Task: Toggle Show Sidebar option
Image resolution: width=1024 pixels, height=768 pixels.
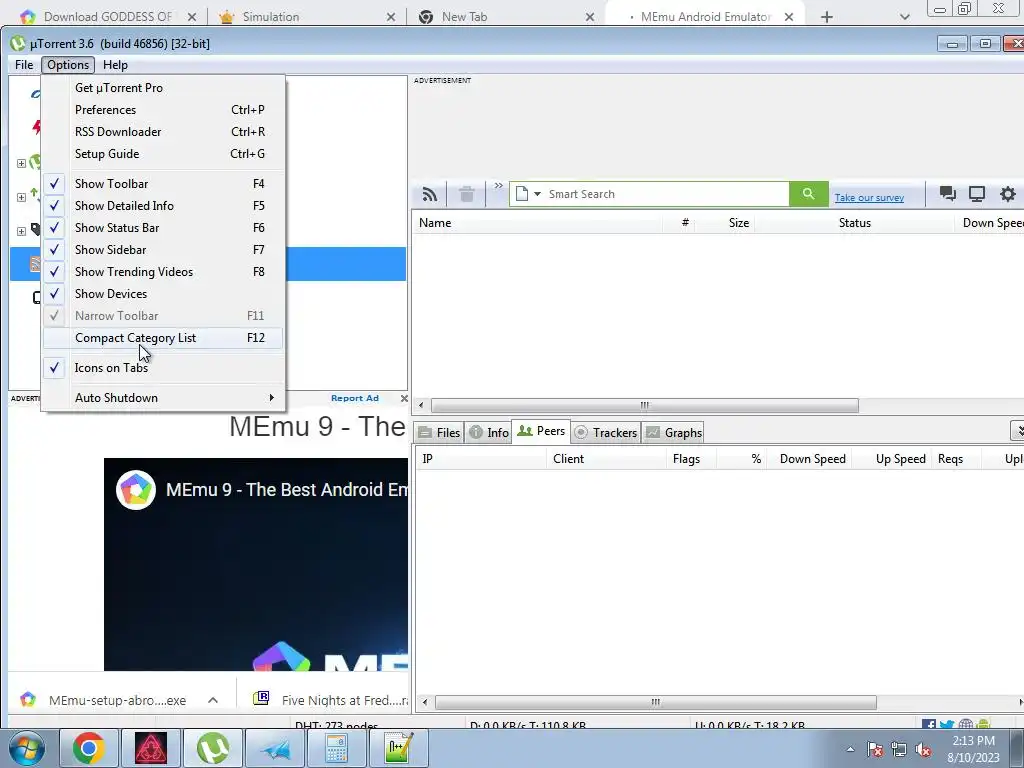Action: (x=163, y=250)
